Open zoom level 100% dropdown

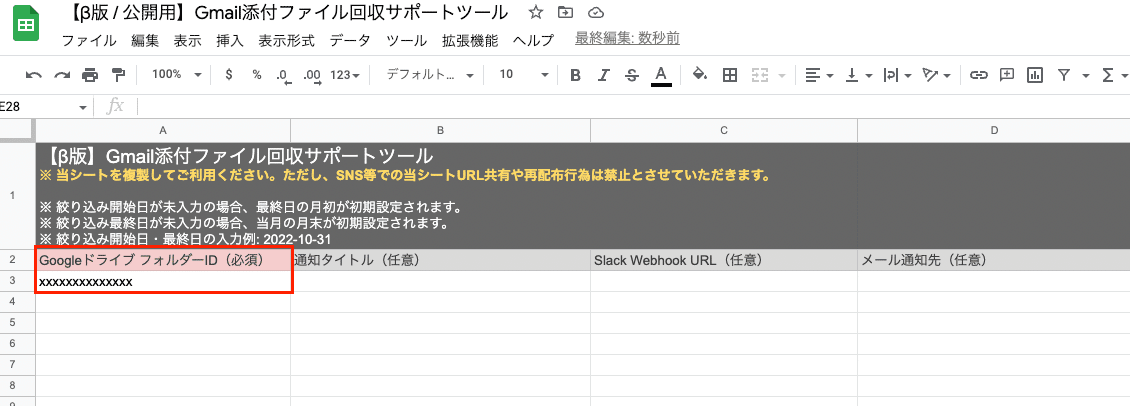point(177,74)
